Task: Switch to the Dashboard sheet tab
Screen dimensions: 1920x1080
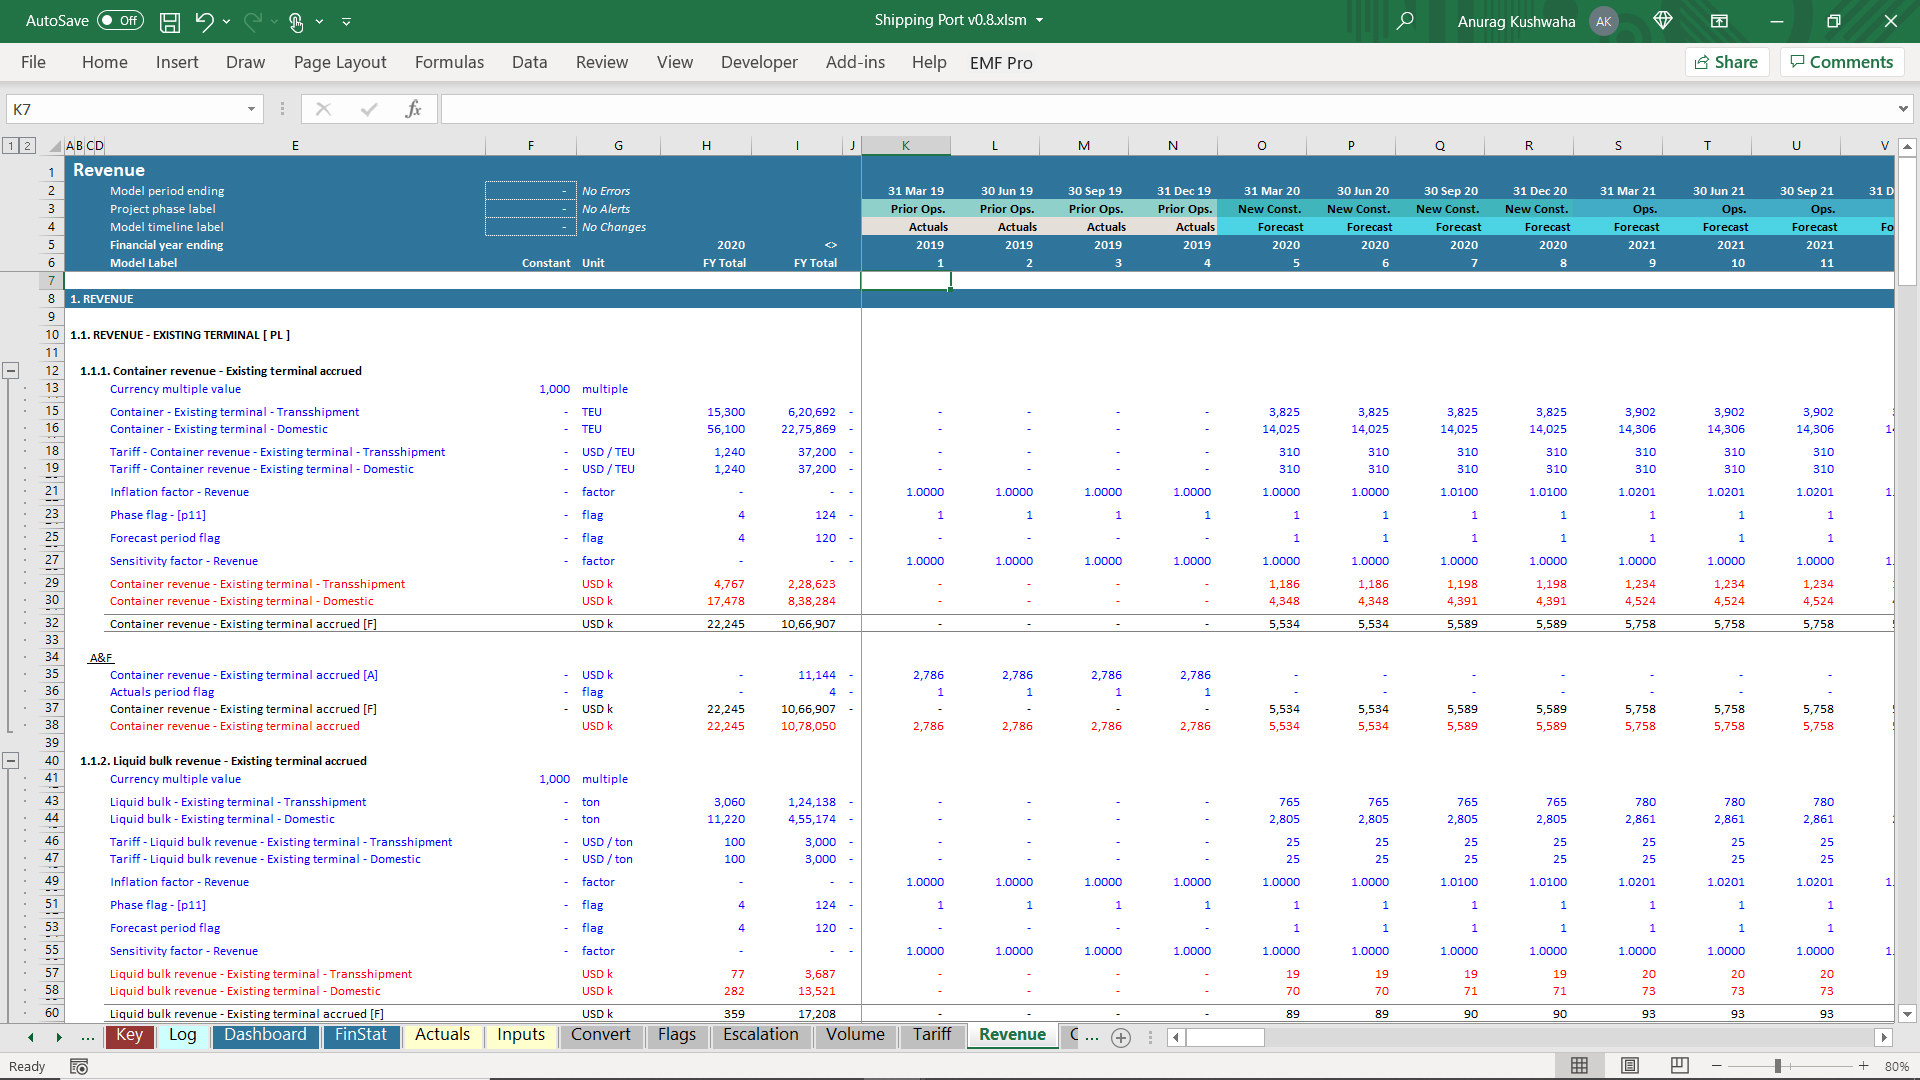Action: point(265,1035)
